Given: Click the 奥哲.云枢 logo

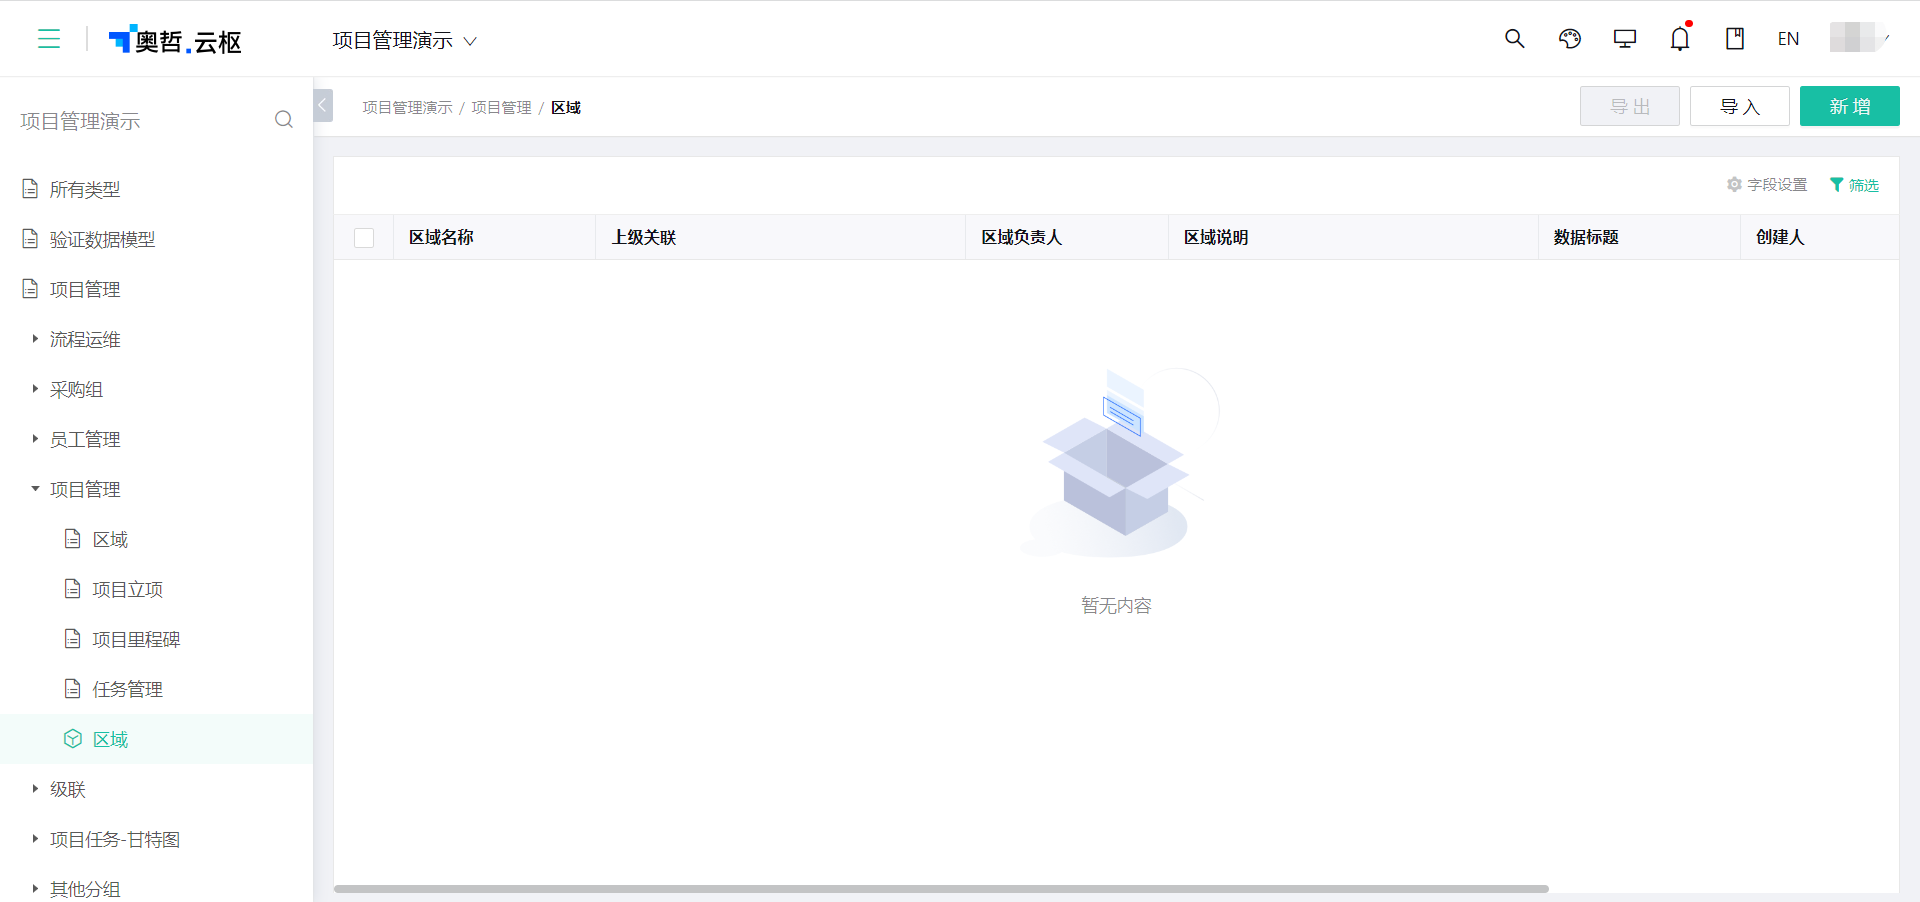Looking at the screenshot, I should 175,40.
